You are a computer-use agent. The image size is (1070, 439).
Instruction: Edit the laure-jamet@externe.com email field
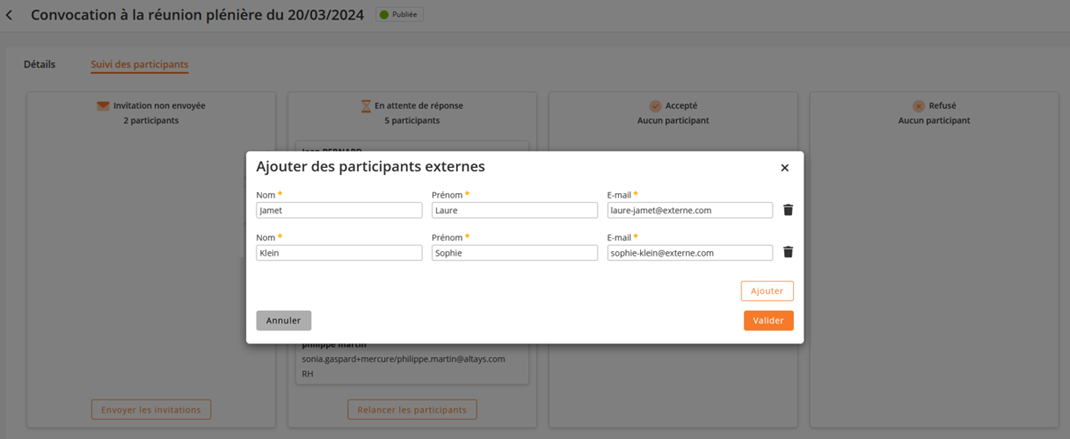point(689,210)
